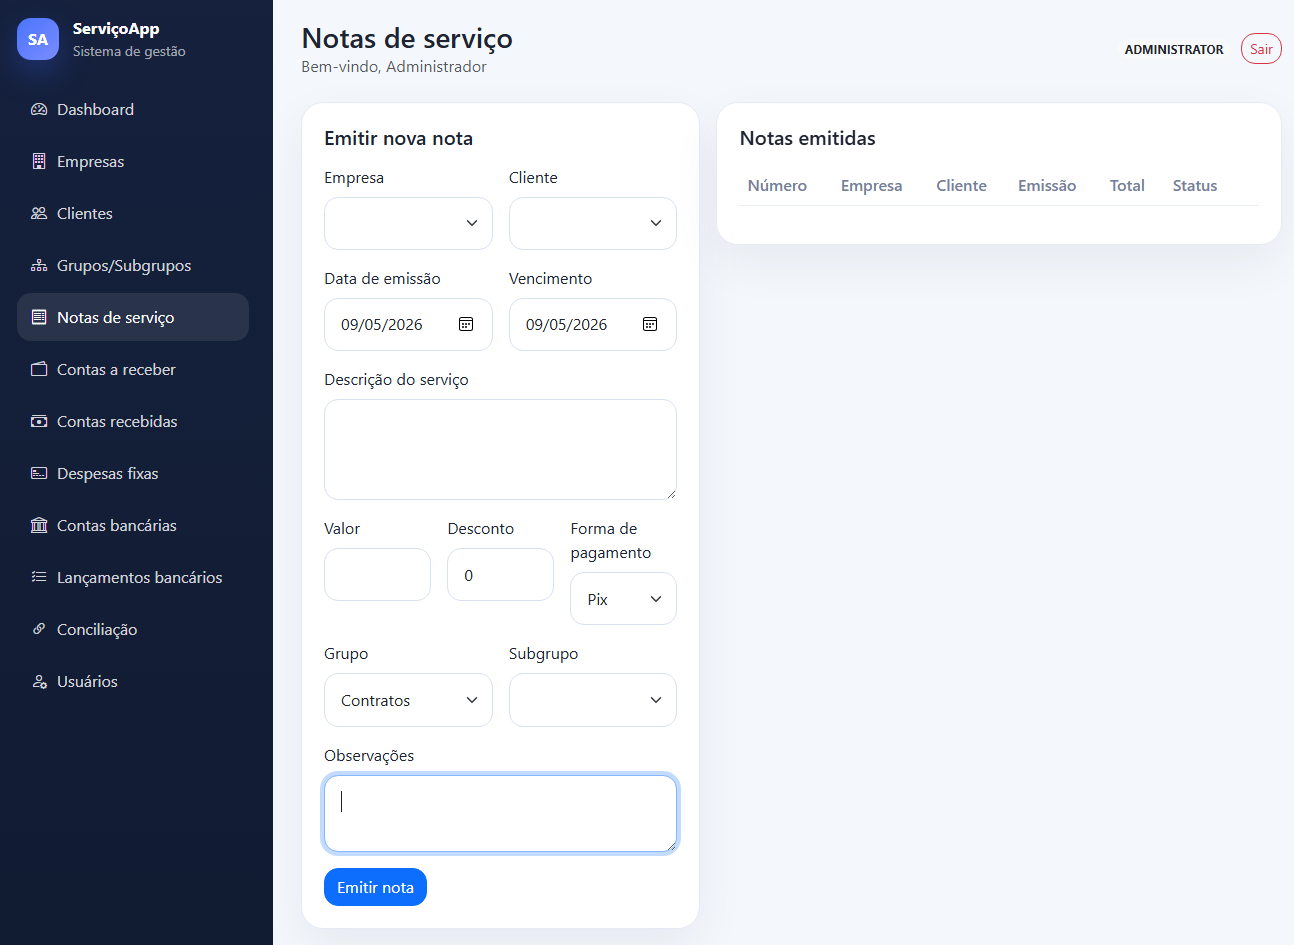Click the Lançamentos bancários list icon
The height and width of the screenshot is (945, 1294).
(39, 577)
